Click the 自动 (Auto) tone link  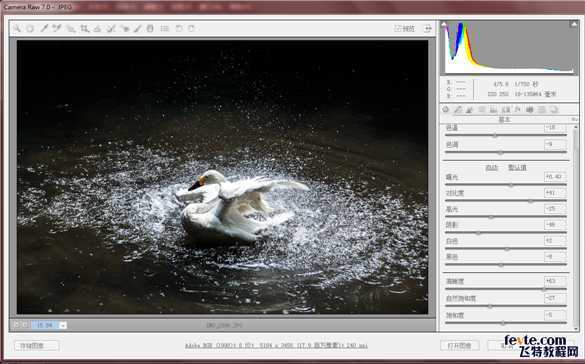coord(491,168)
